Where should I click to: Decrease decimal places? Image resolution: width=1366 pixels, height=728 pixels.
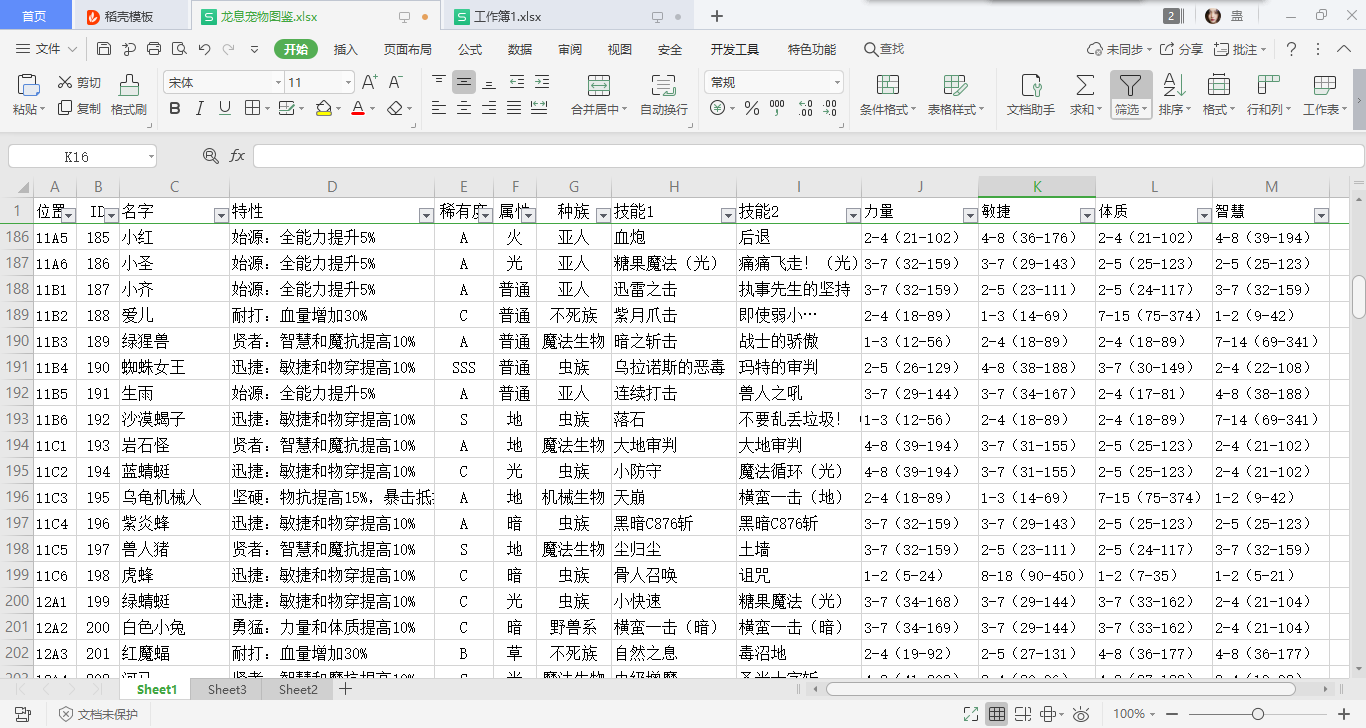click(x=831, y=108)
